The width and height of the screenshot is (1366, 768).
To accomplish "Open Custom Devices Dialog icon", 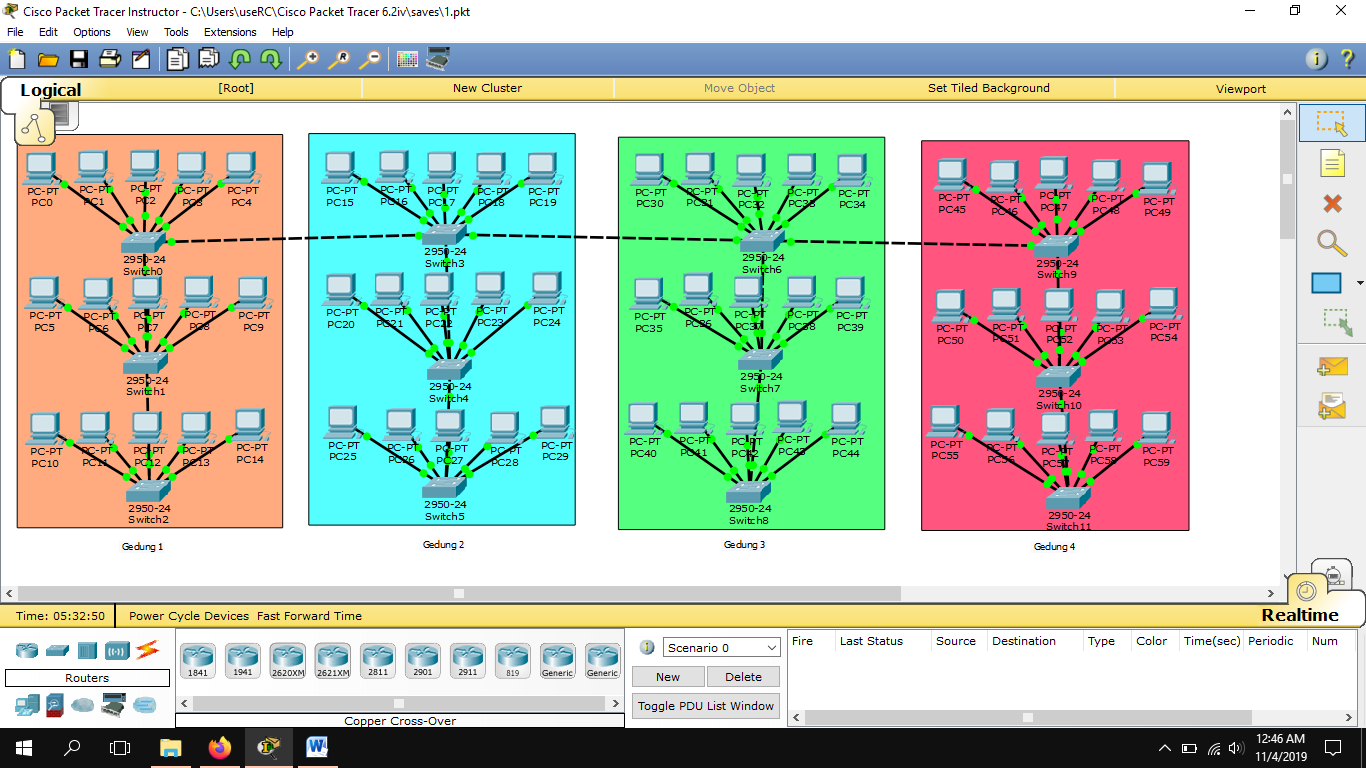I will click(x=438, y=59).
